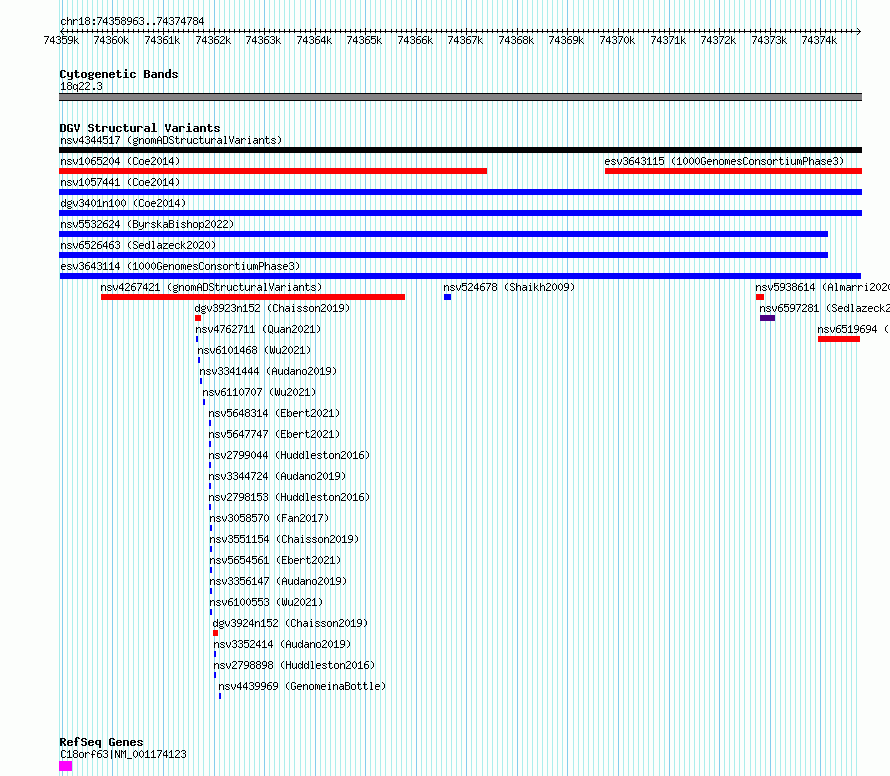Click the nsv1057441 (Coe2014) label

pyautogui.click(x=120, y=182)
